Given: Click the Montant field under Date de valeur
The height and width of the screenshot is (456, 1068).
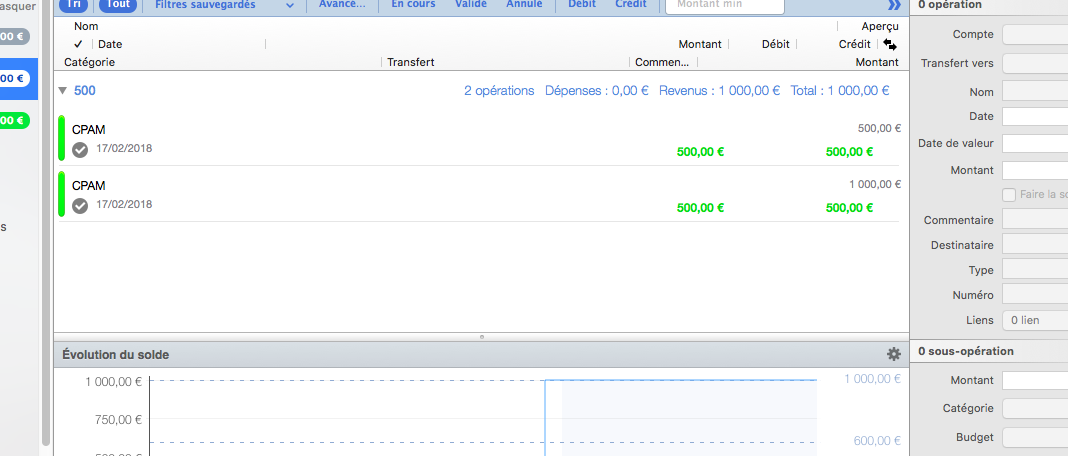Looking at the screenshot, I should click(x=1035, y=170).
